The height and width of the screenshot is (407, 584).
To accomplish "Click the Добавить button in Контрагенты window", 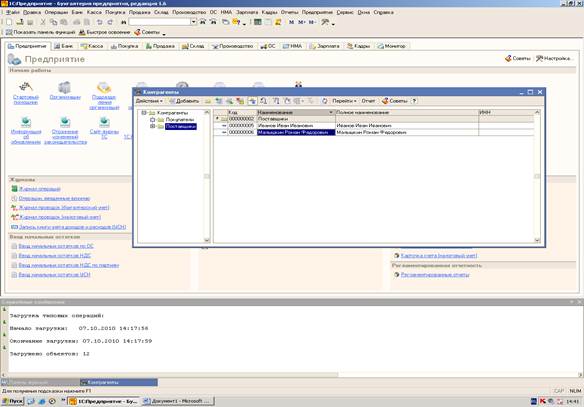I will 184,101.
